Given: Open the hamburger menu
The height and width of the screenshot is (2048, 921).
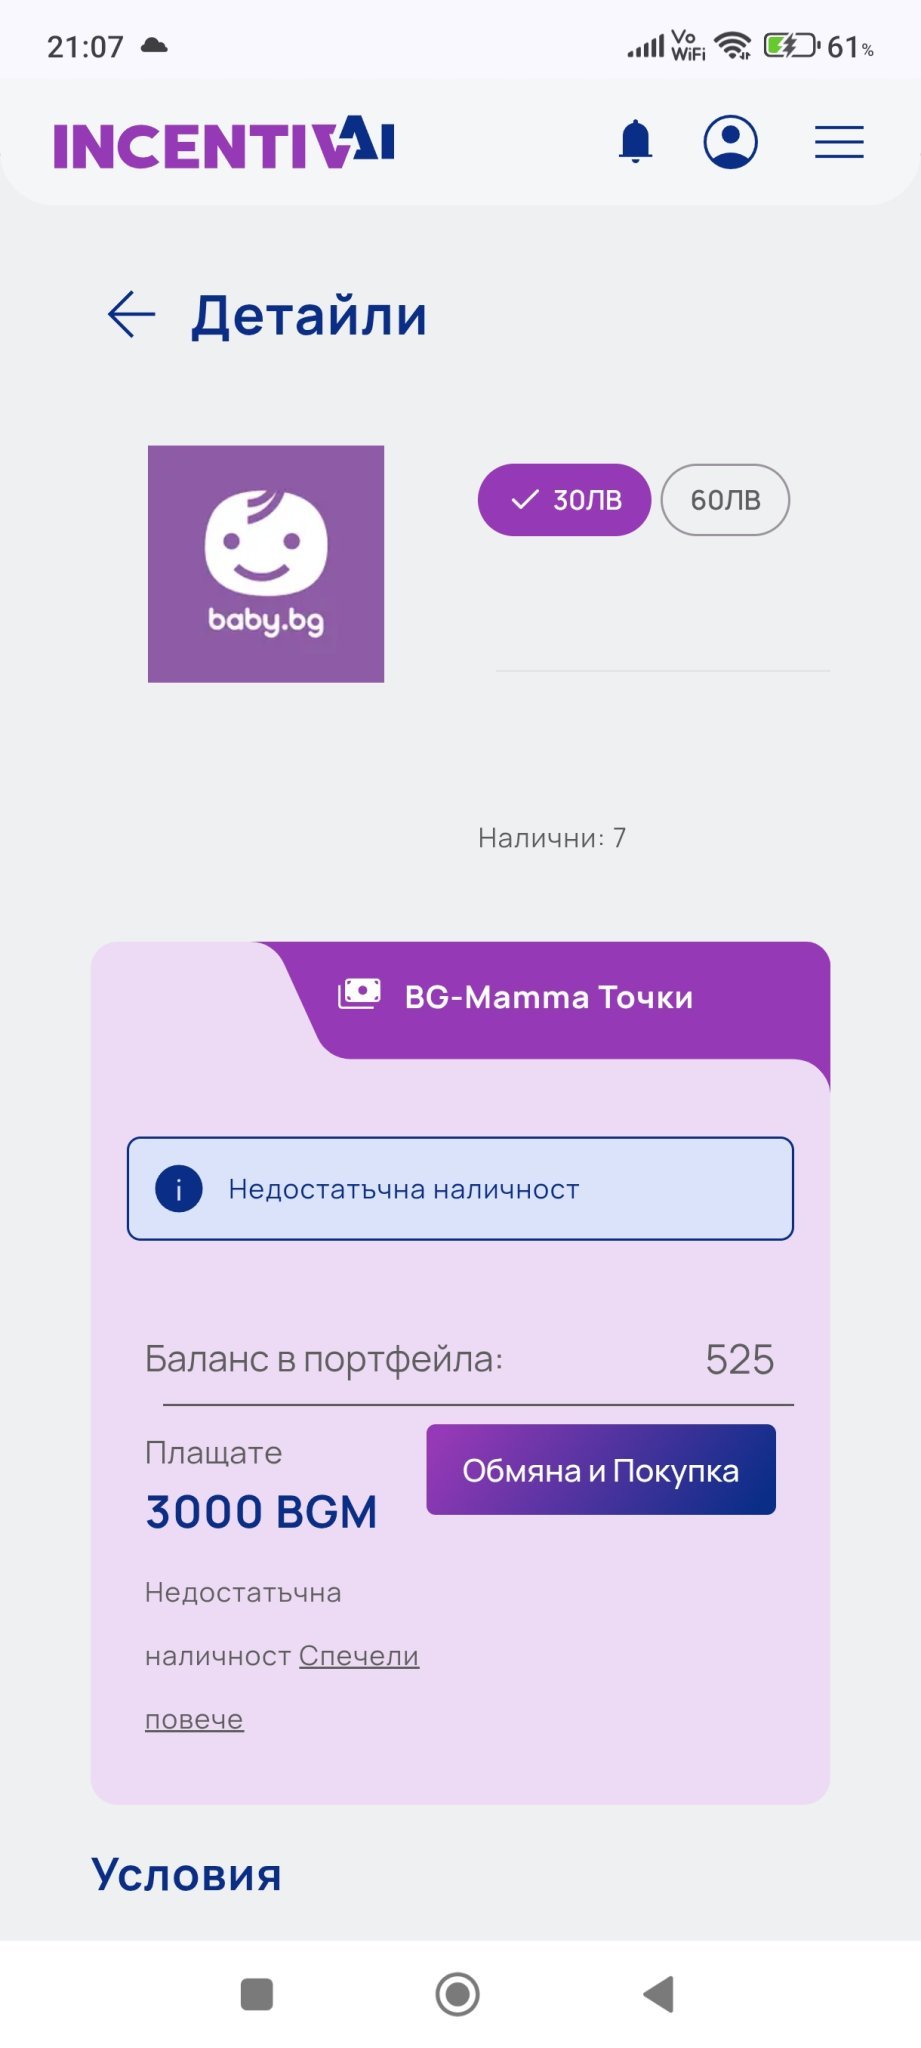Looking at the screenshot, I should 838,142.
